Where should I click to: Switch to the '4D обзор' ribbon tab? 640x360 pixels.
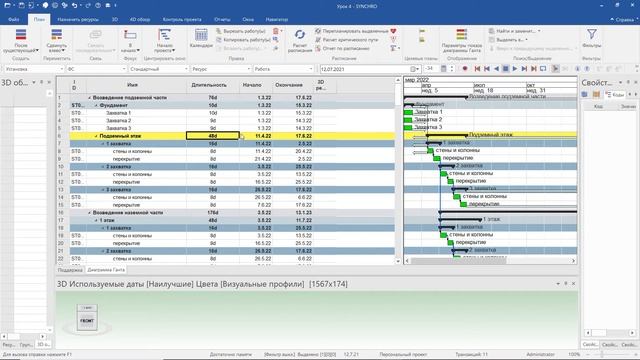point(140,19)
